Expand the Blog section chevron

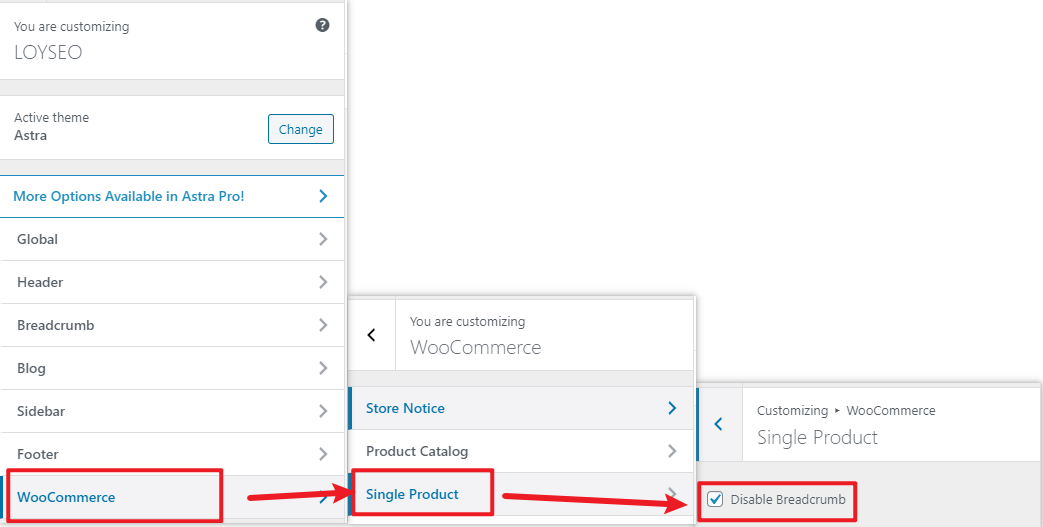323,368
